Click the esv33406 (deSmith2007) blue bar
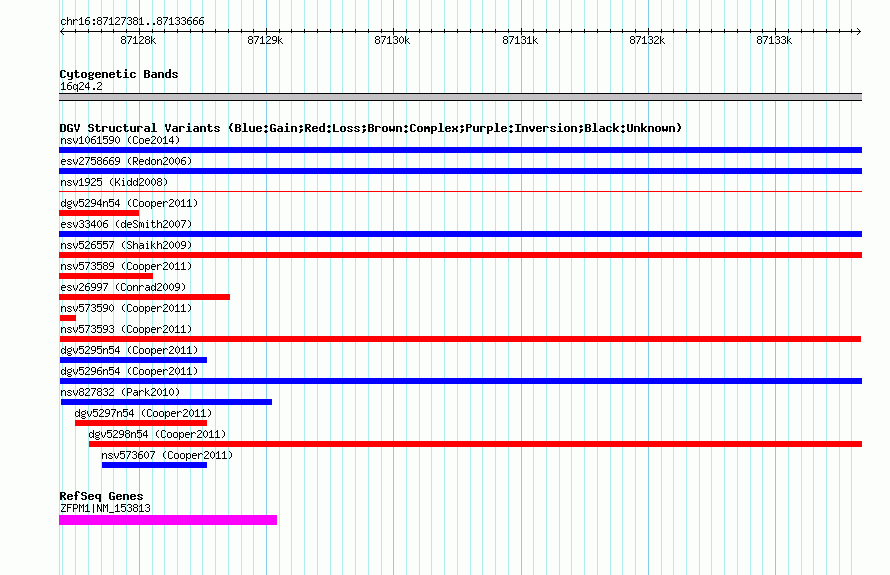This screenshot has width=890, height=575. tap(460, 234)
